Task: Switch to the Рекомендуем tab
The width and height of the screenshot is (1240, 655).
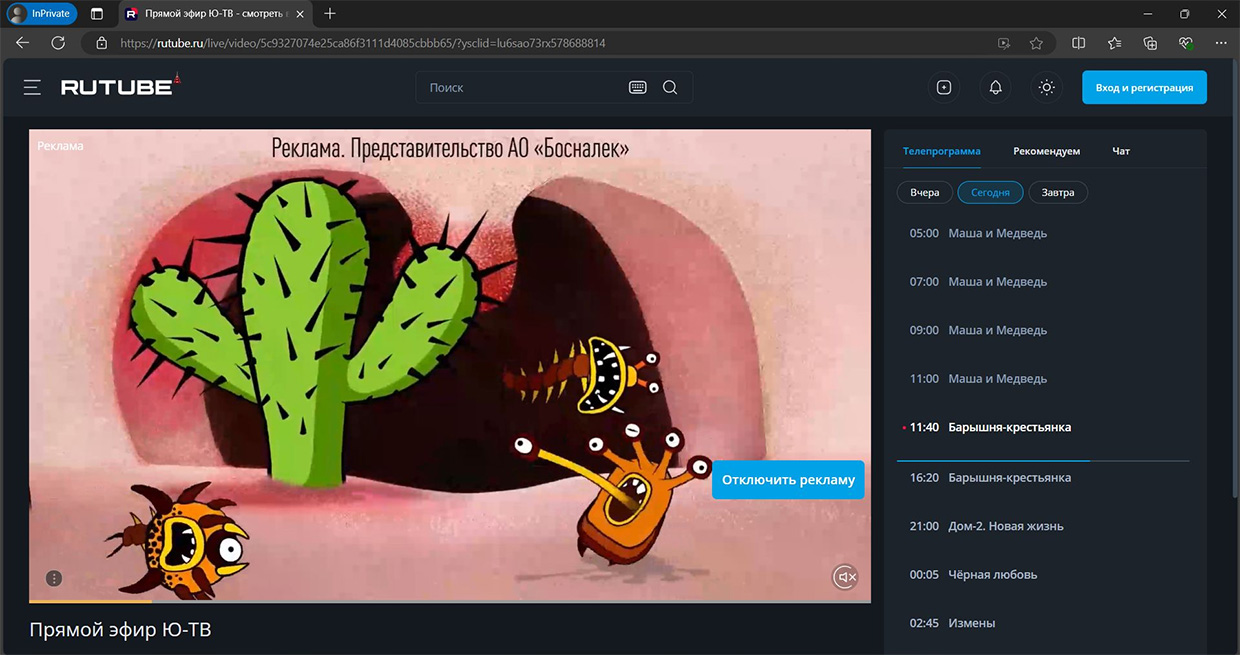Action: tap(1046, 151)
